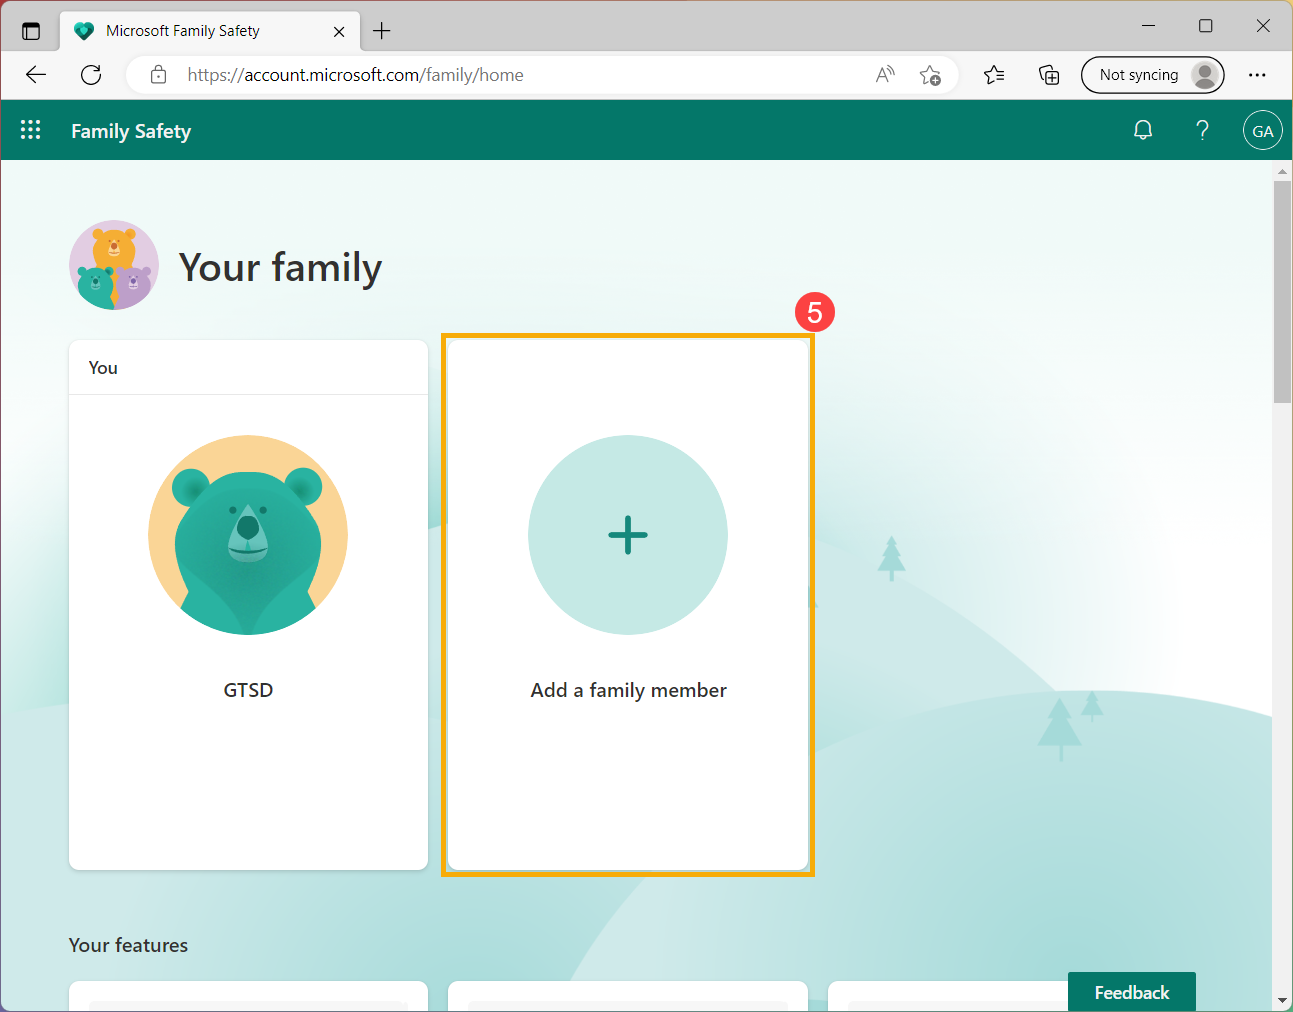Open the favorites bar list icon

[x=994, y=74]
